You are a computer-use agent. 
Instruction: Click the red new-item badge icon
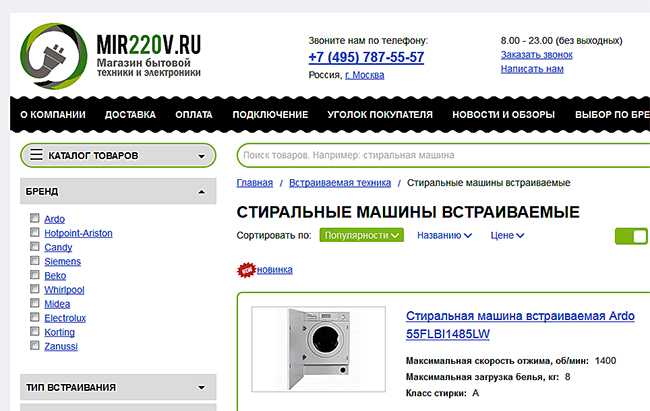point(246,270)
